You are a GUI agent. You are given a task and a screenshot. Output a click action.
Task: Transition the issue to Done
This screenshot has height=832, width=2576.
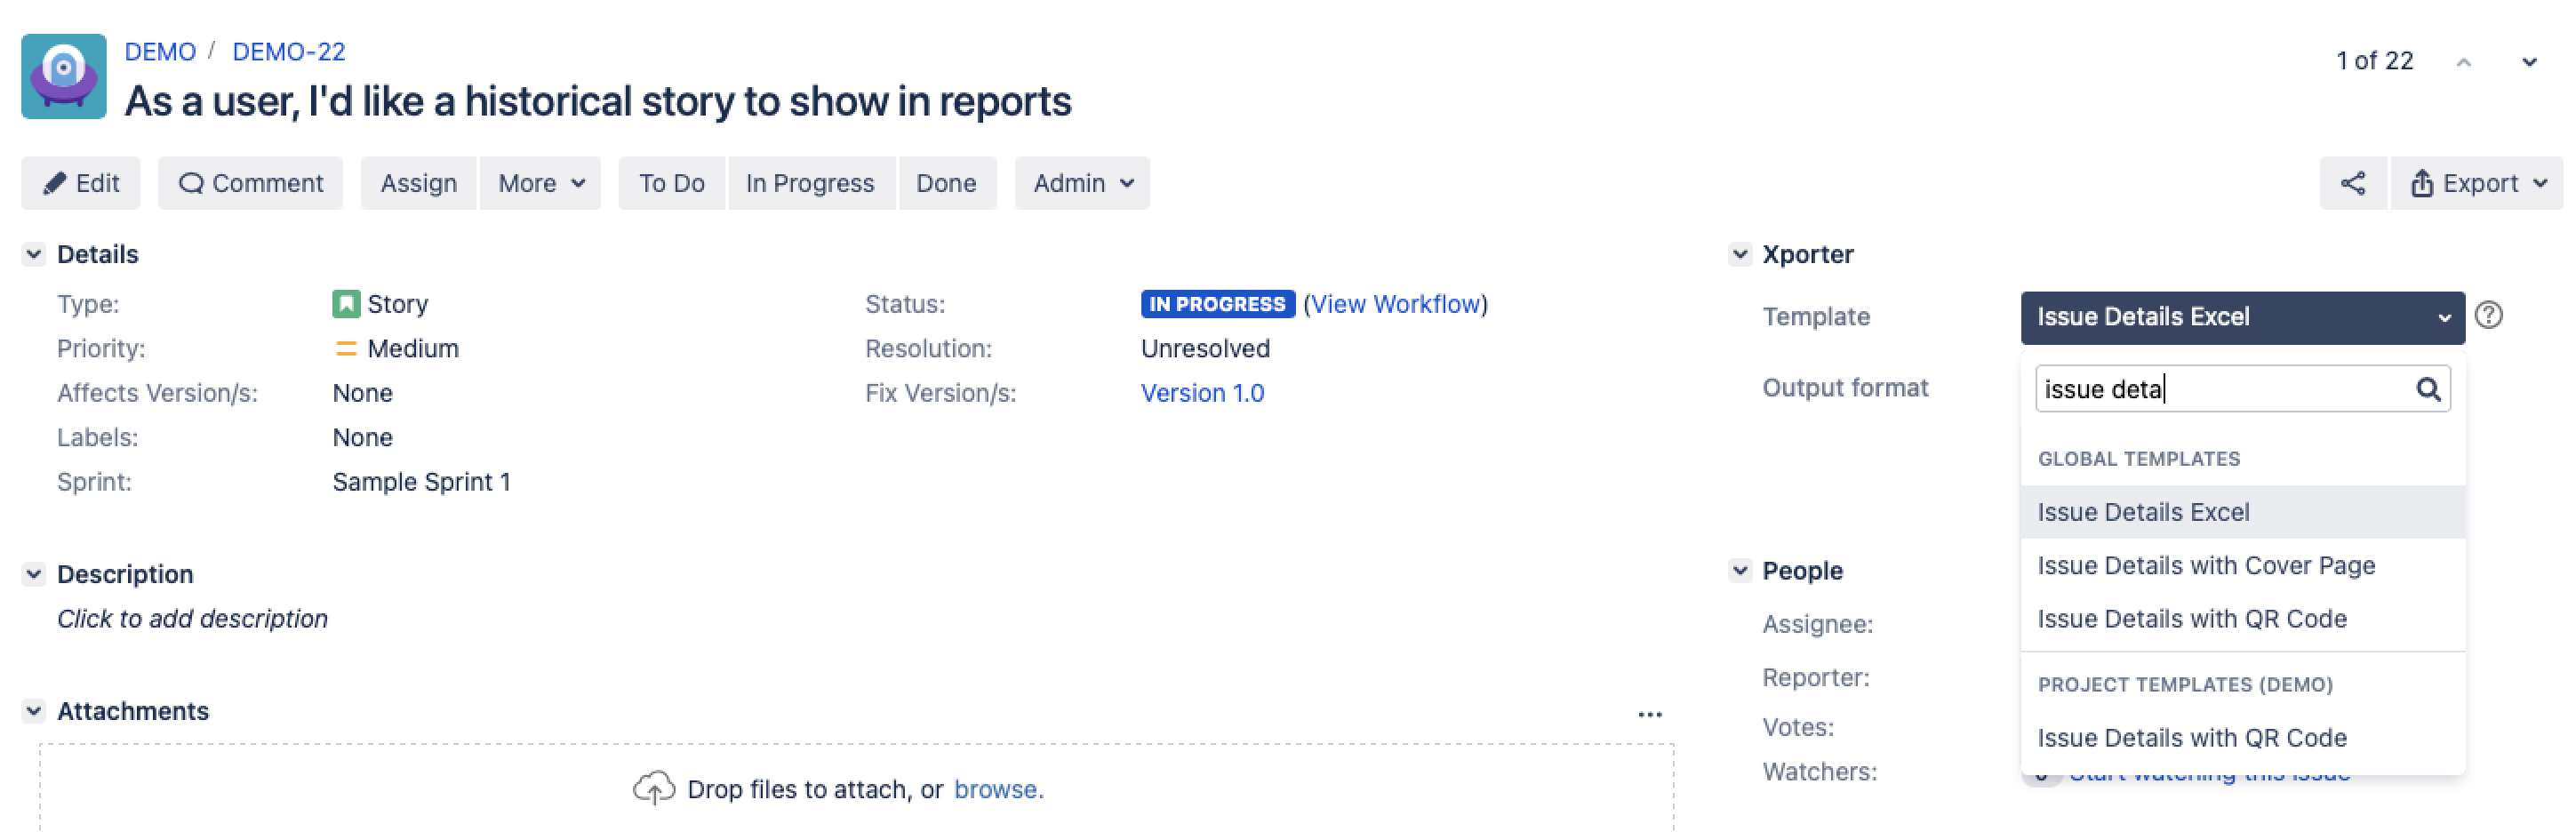(x=945, y=183)
